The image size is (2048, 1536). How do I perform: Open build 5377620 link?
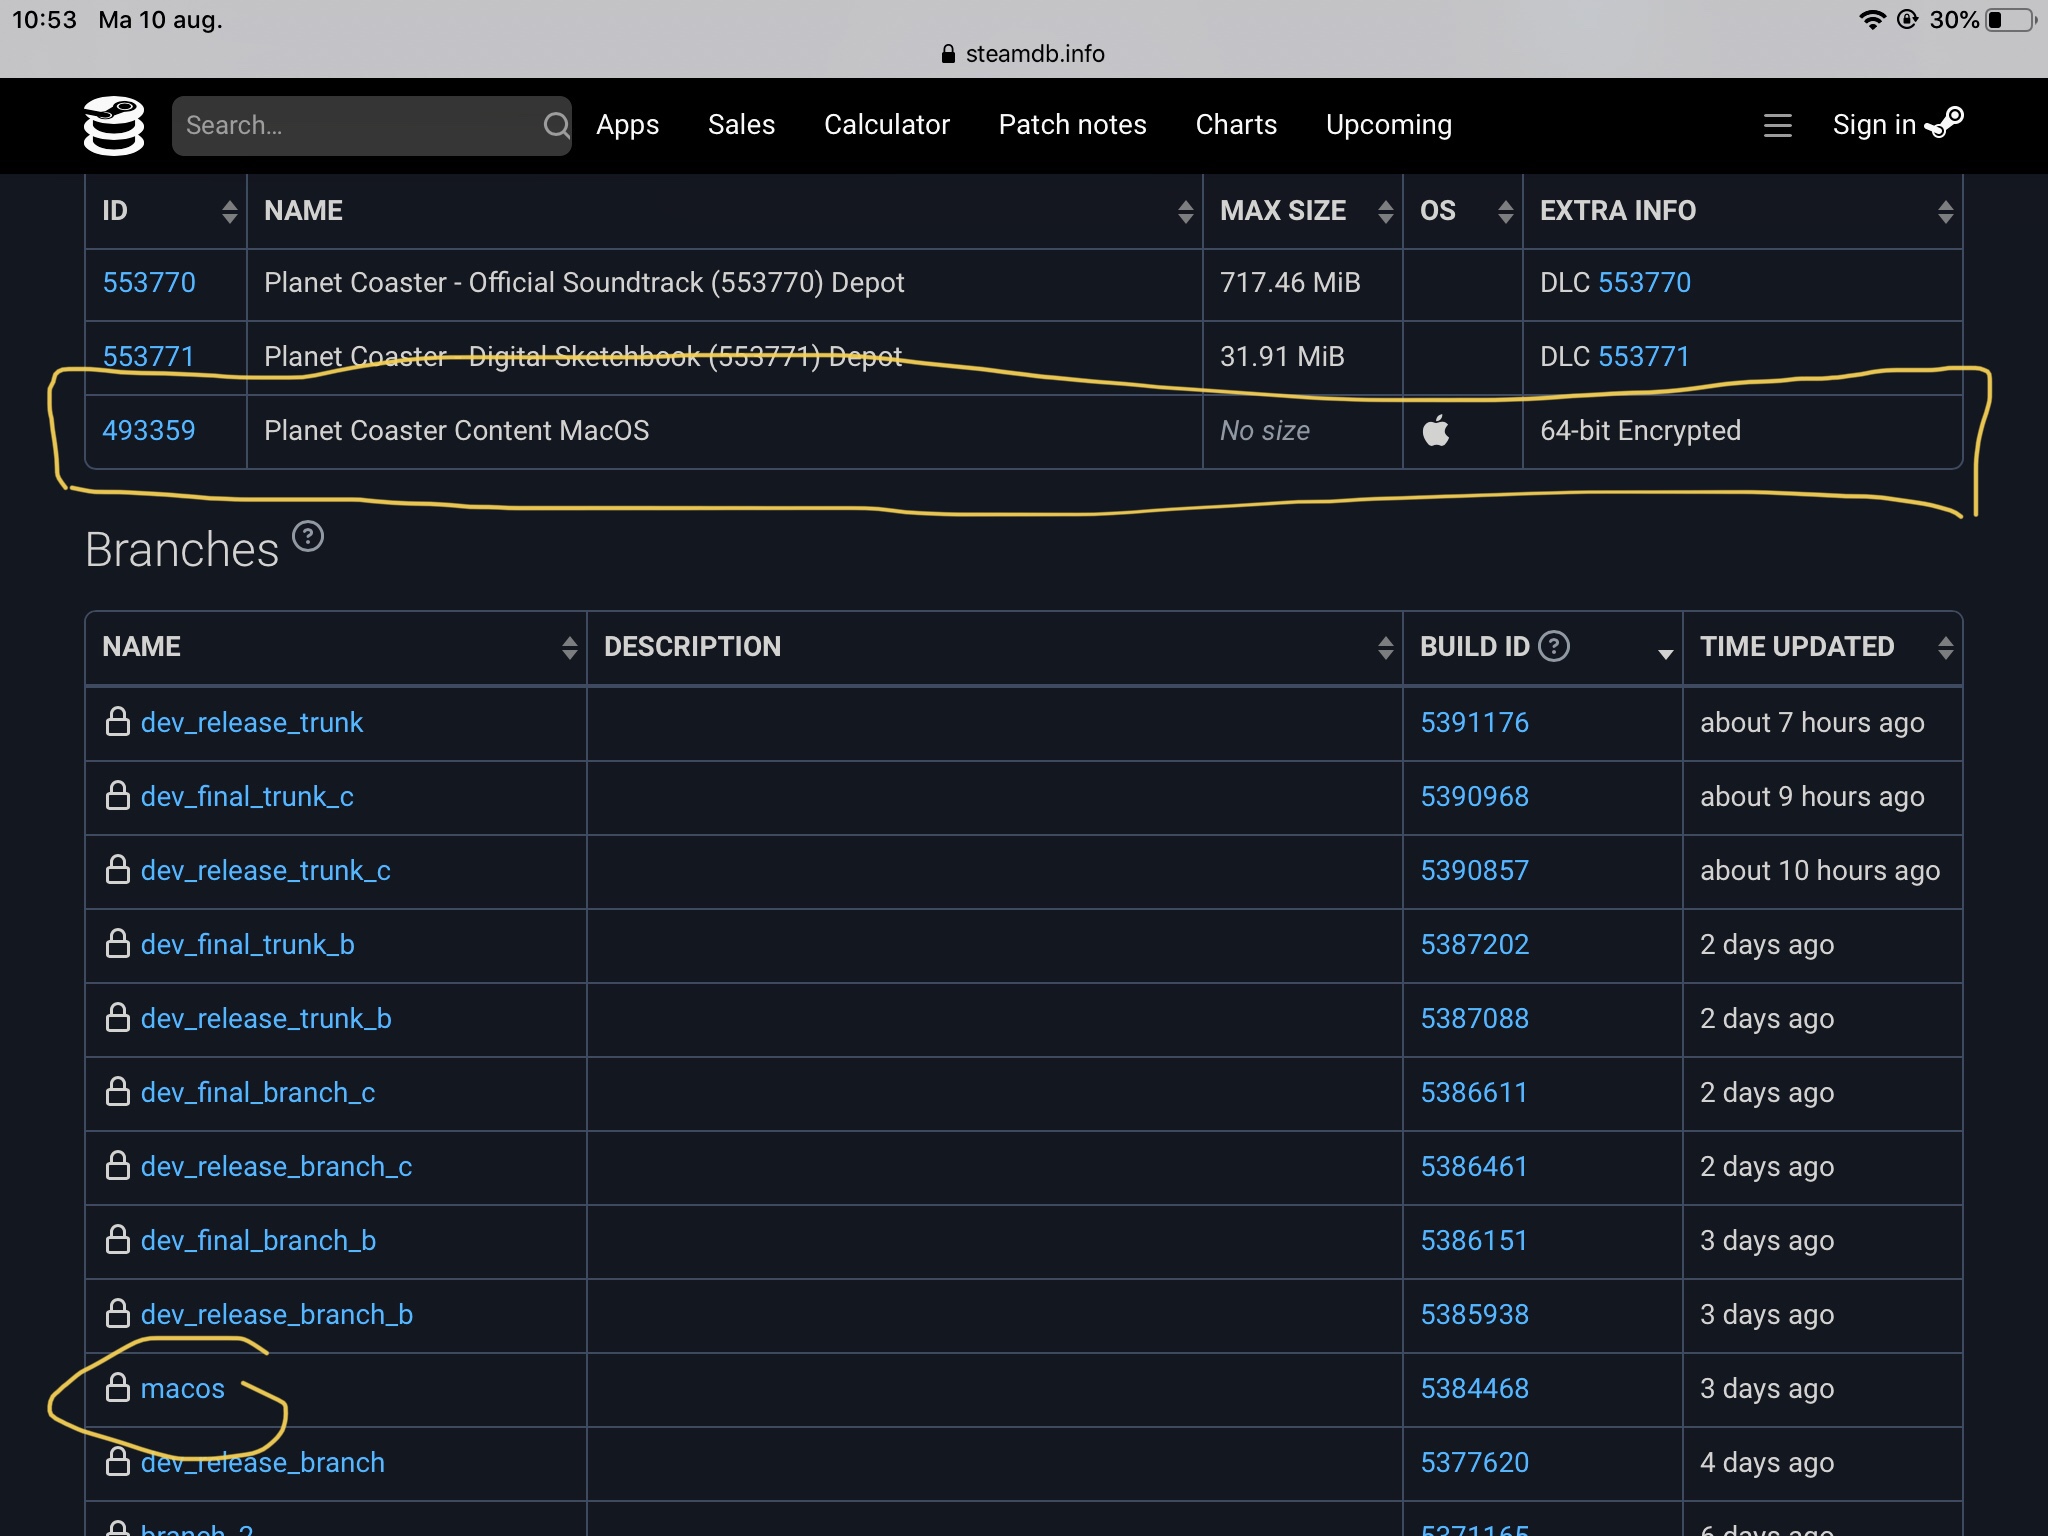click(1475, 1462)
